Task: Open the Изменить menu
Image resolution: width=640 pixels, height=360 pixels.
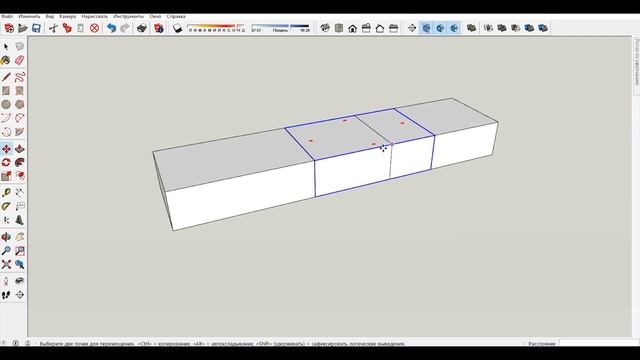Action: click(x=29, y=16)
